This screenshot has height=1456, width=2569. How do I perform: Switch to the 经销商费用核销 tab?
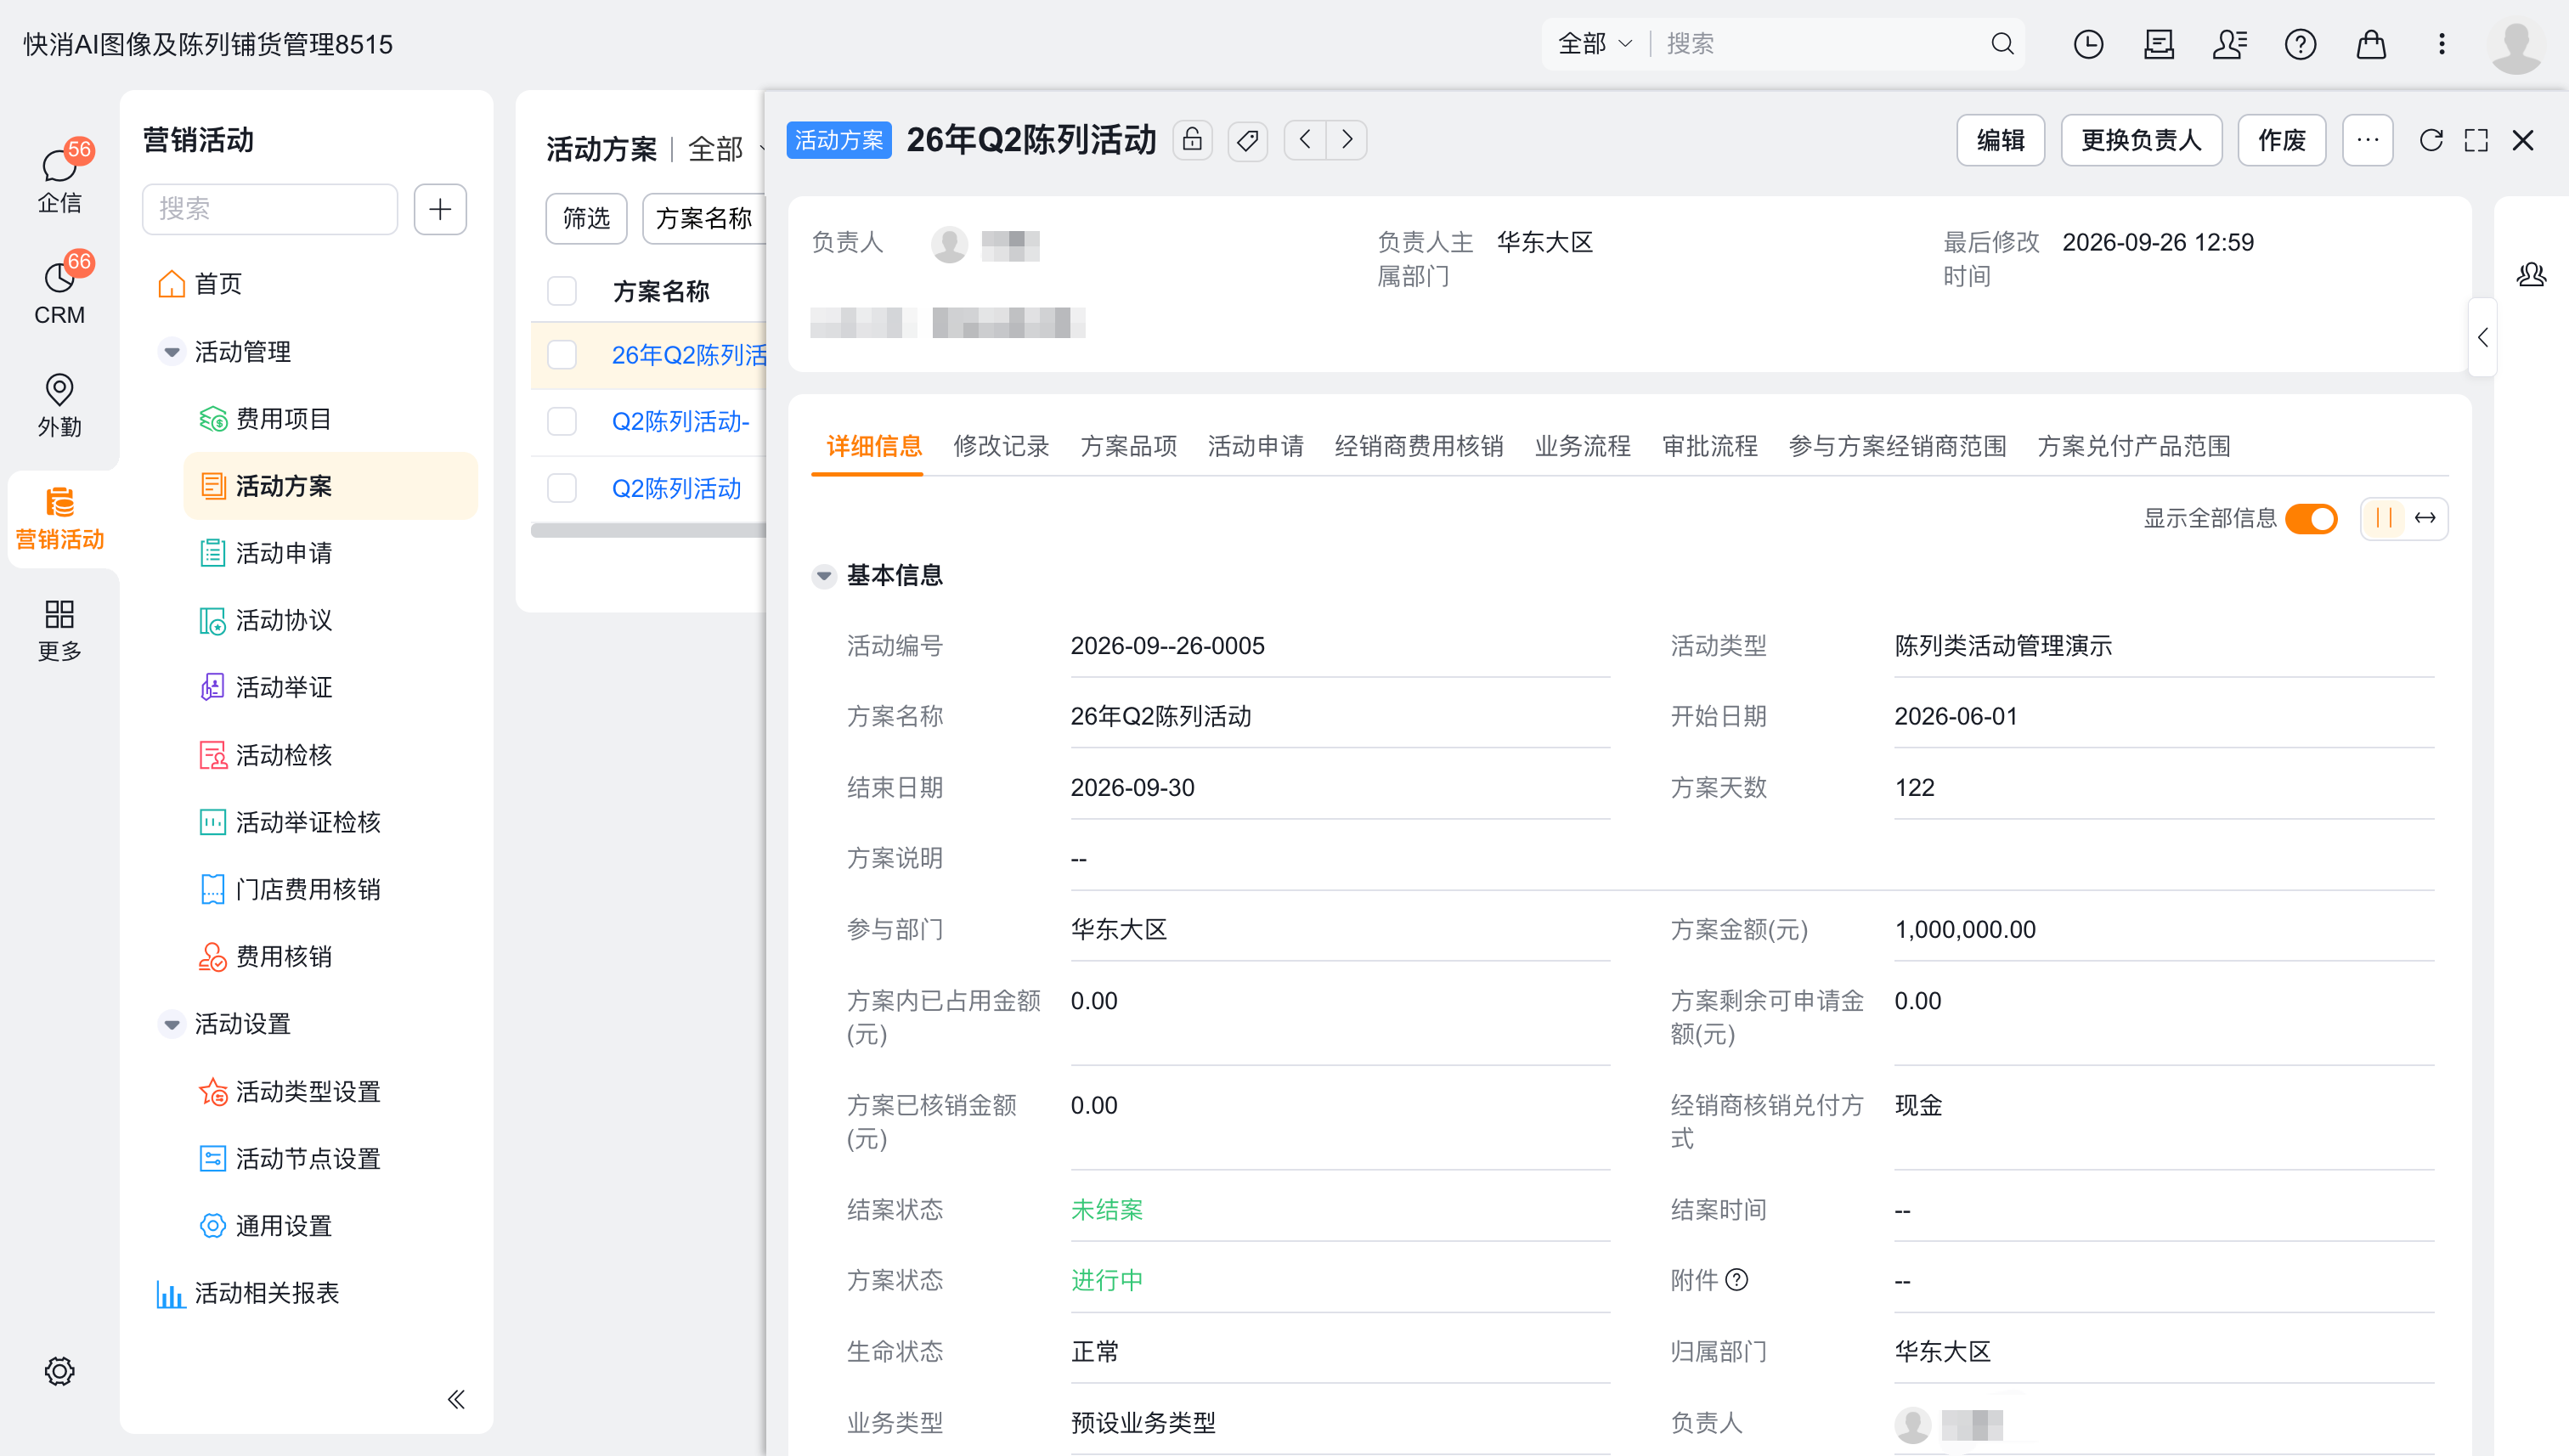tap(1419, 446)
